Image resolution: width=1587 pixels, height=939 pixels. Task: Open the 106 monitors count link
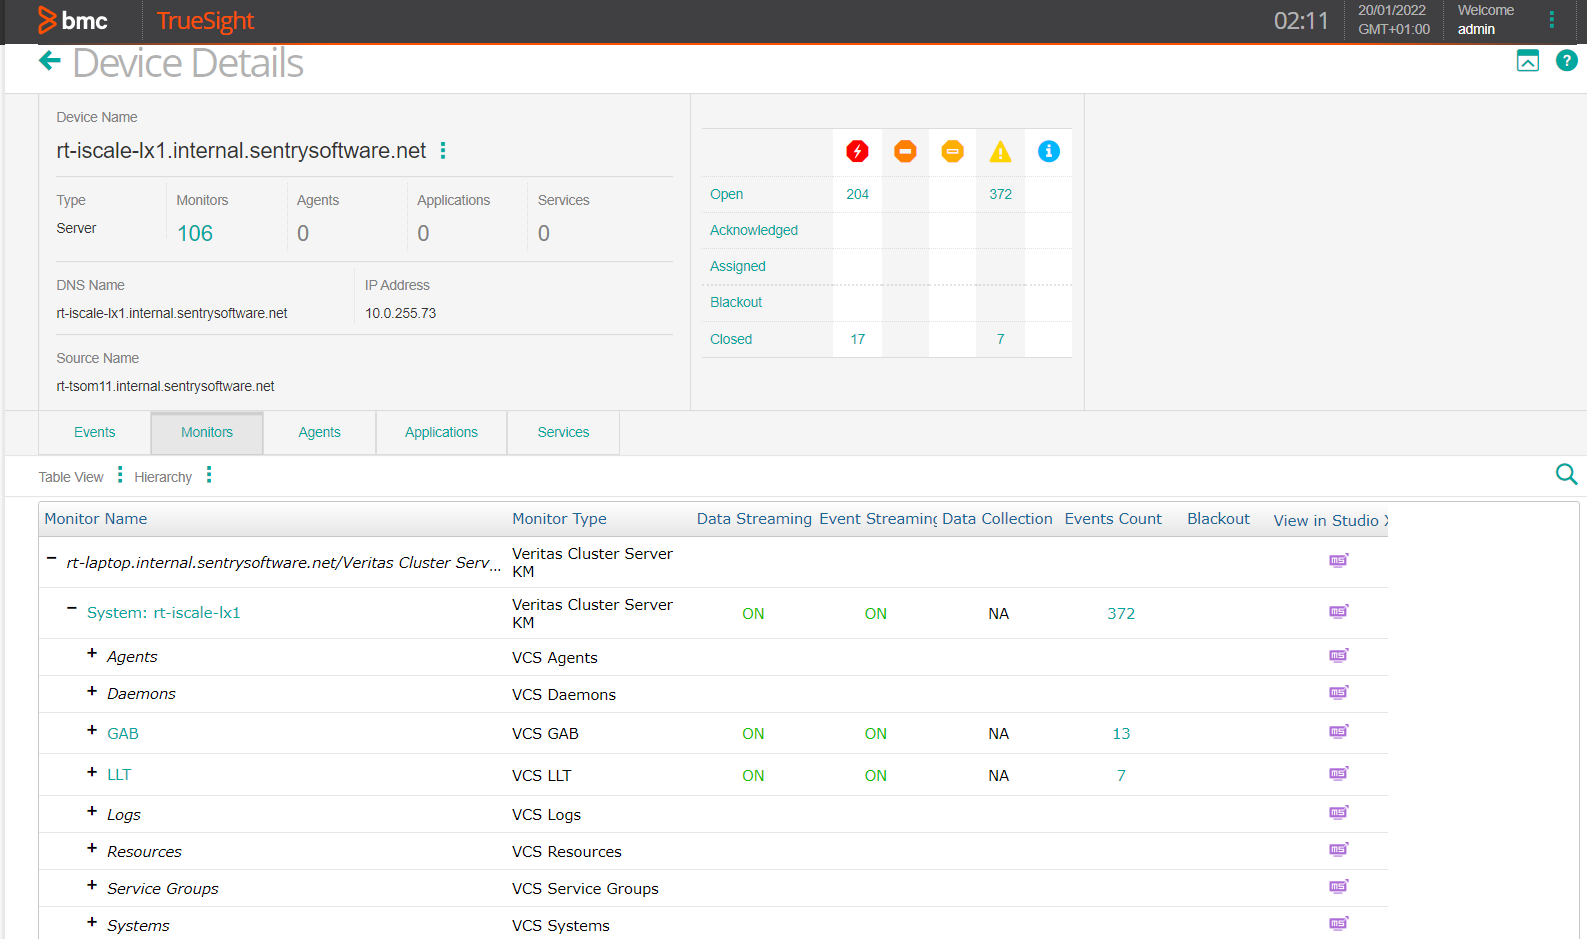pos(195,233)
